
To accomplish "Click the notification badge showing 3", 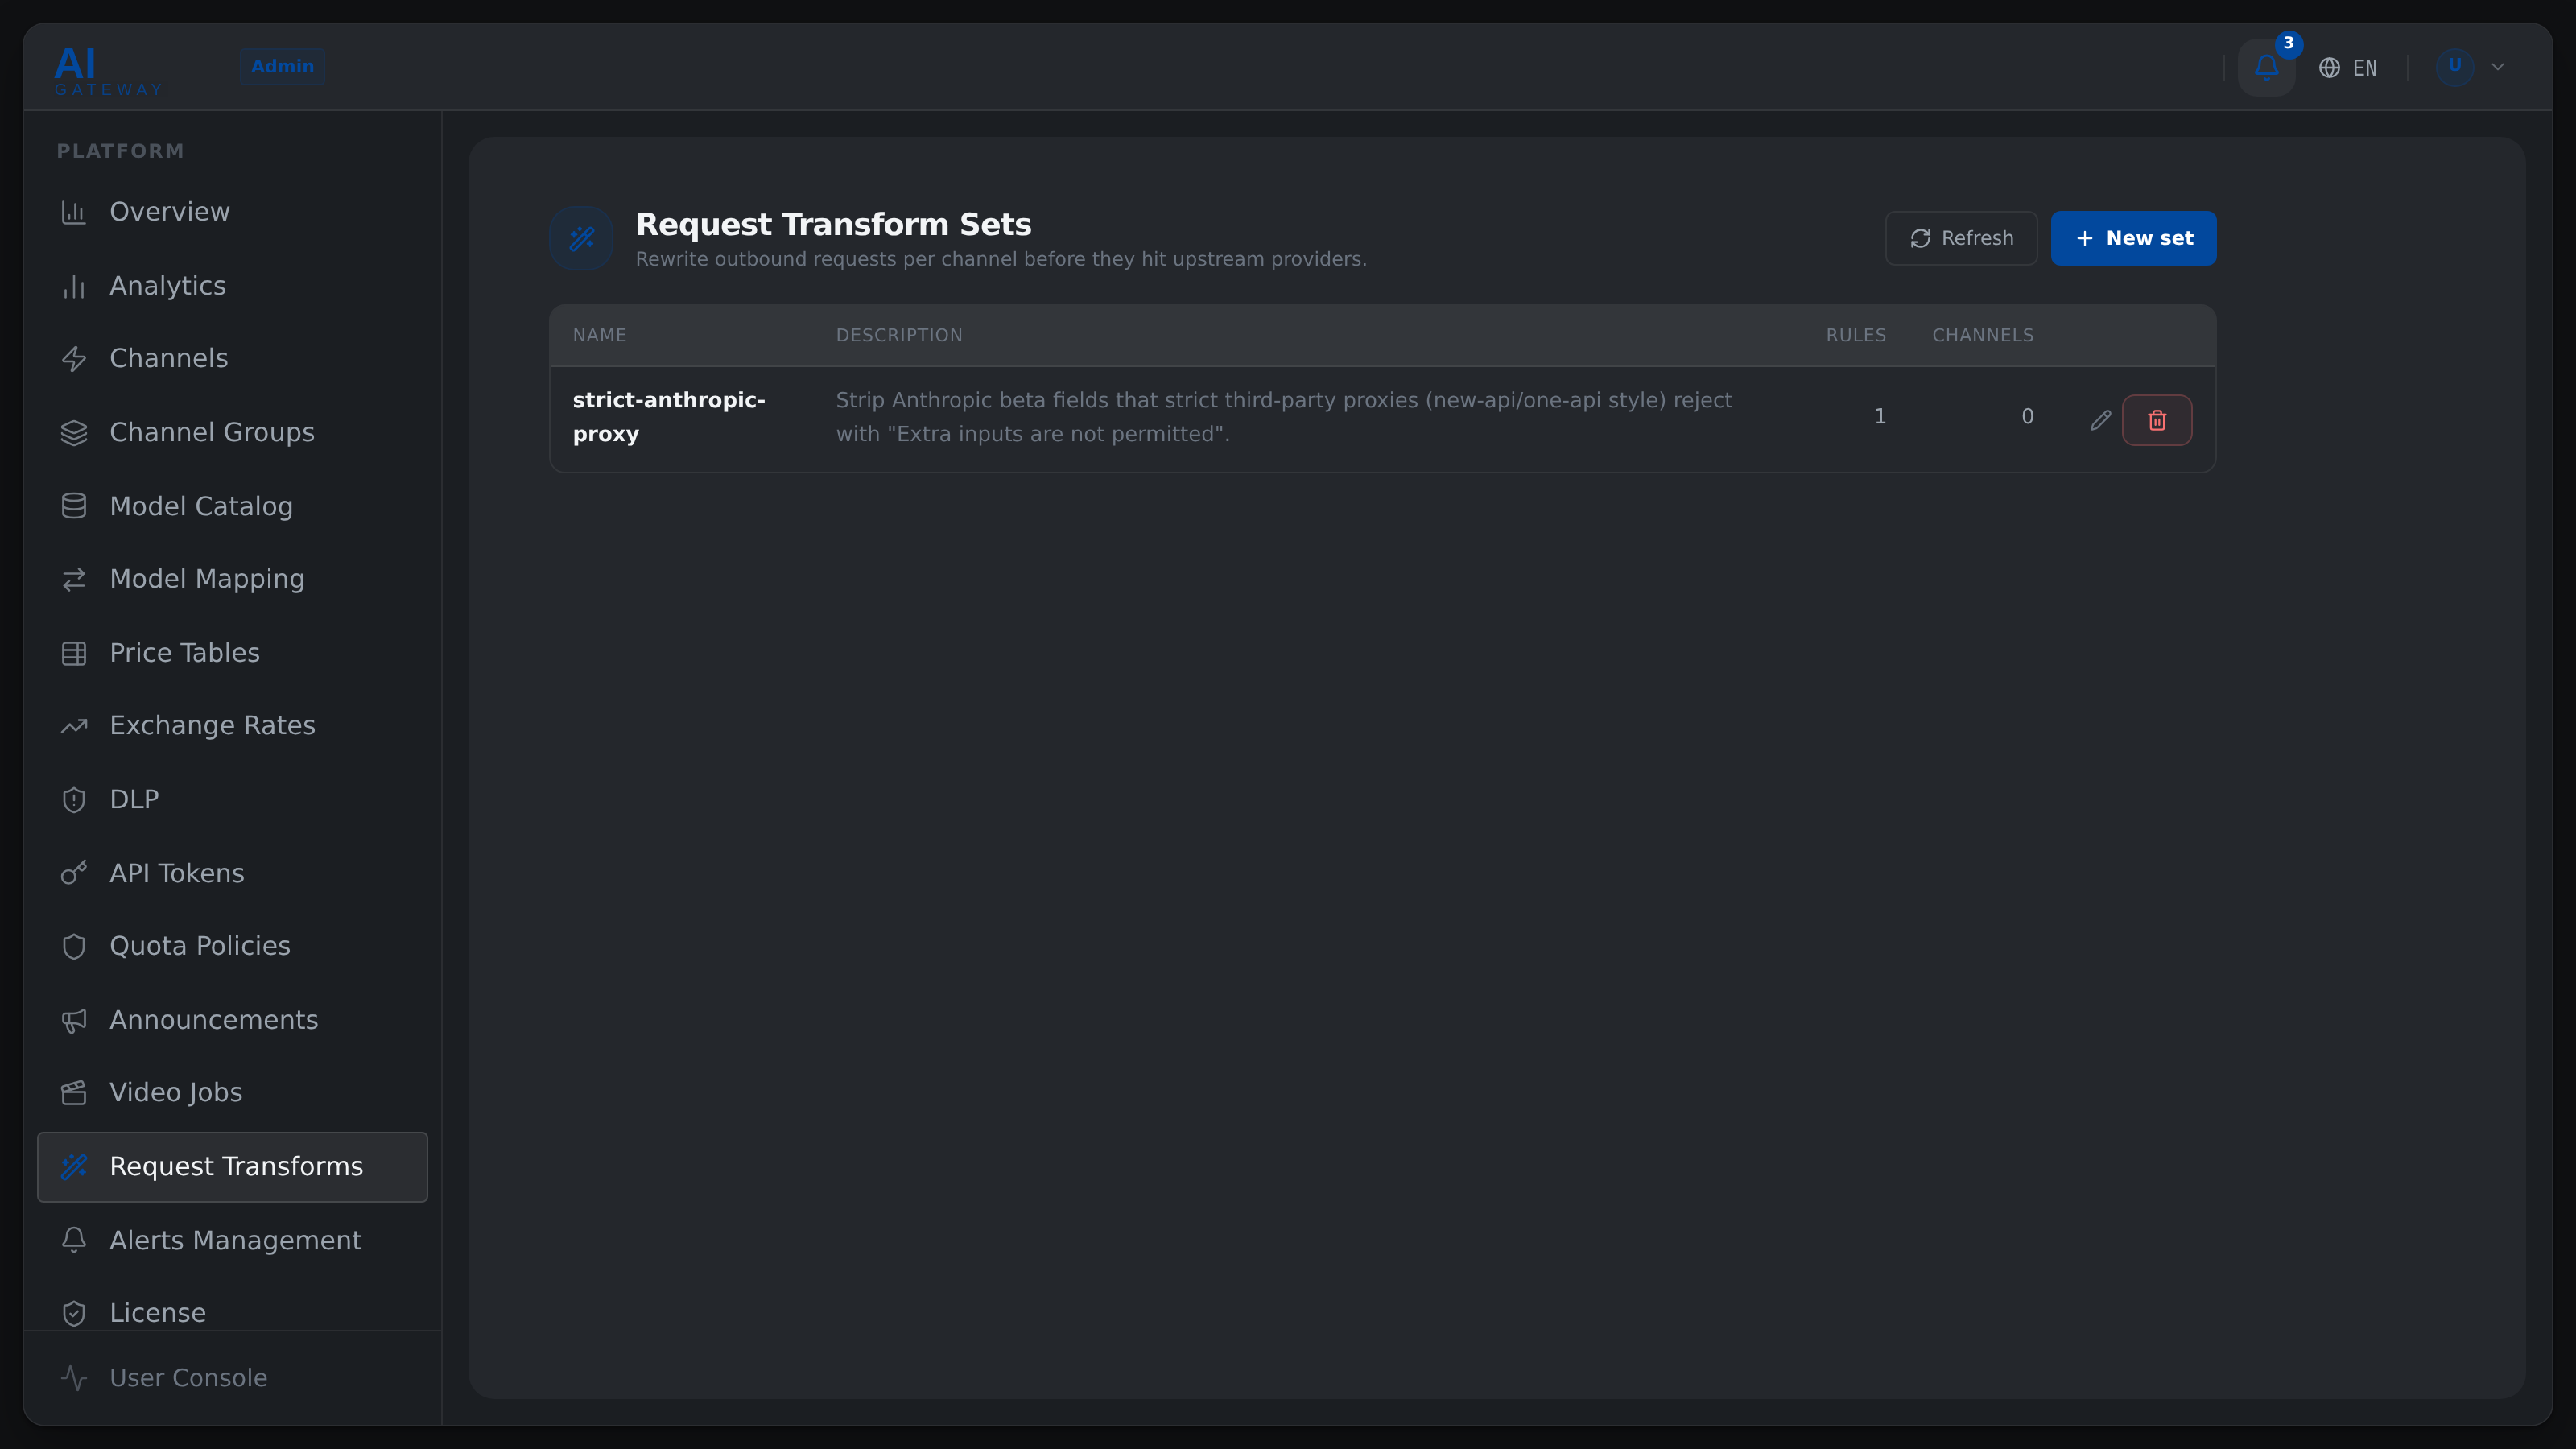I will (x=2289, y=44).
